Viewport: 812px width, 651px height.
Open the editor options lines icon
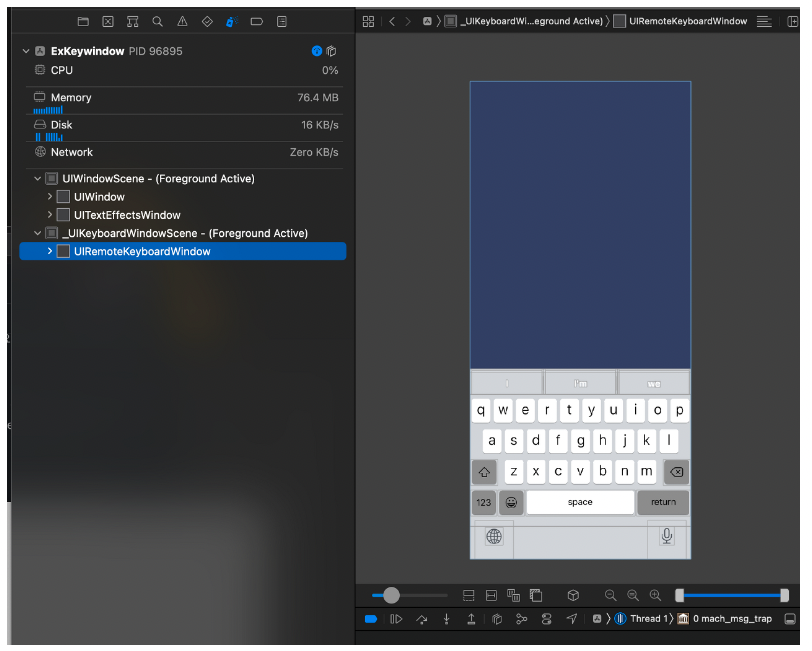(764, 21)
